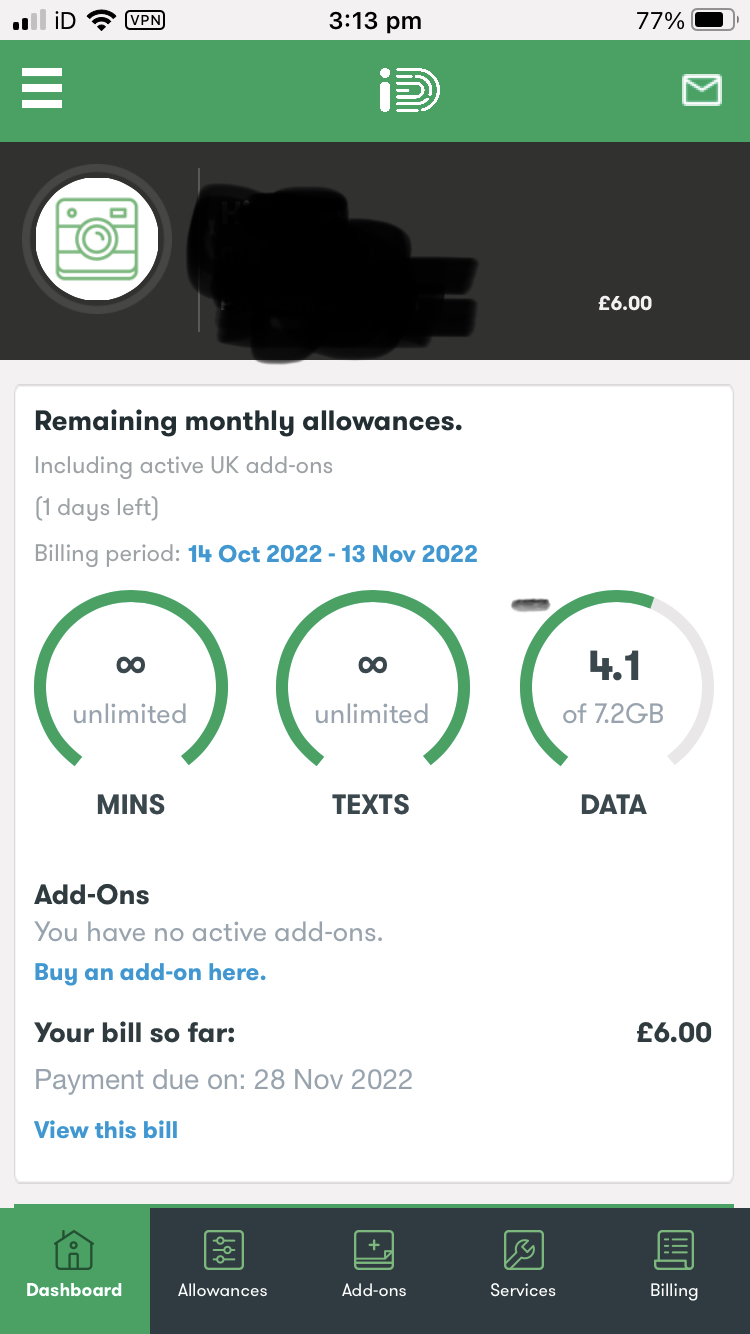This screenshot has height=1334, width=750.
Task: Open the Billing receipt icon
Action: [674, 1251]
